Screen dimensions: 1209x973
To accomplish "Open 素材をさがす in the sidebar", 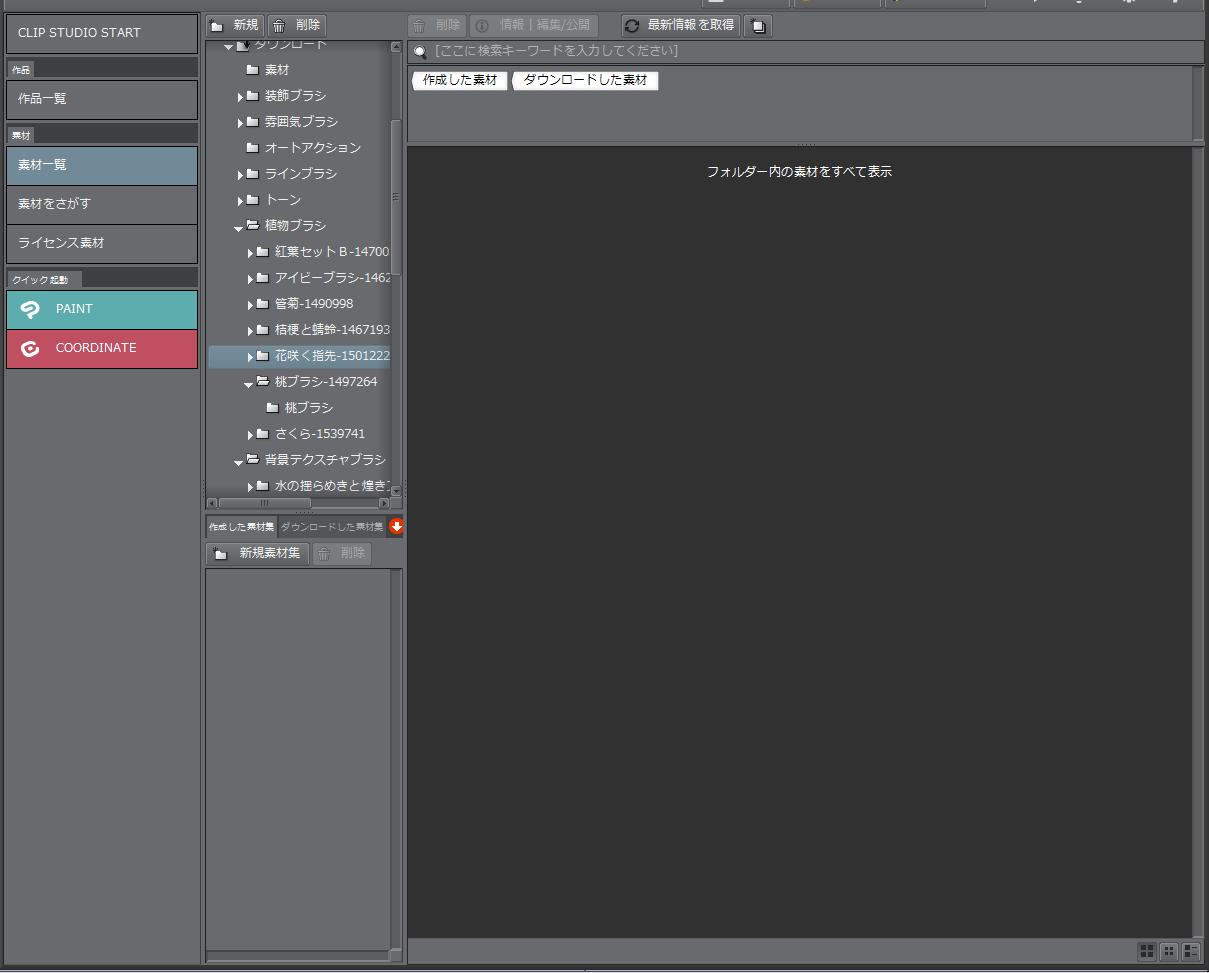I will coord(102,204).
